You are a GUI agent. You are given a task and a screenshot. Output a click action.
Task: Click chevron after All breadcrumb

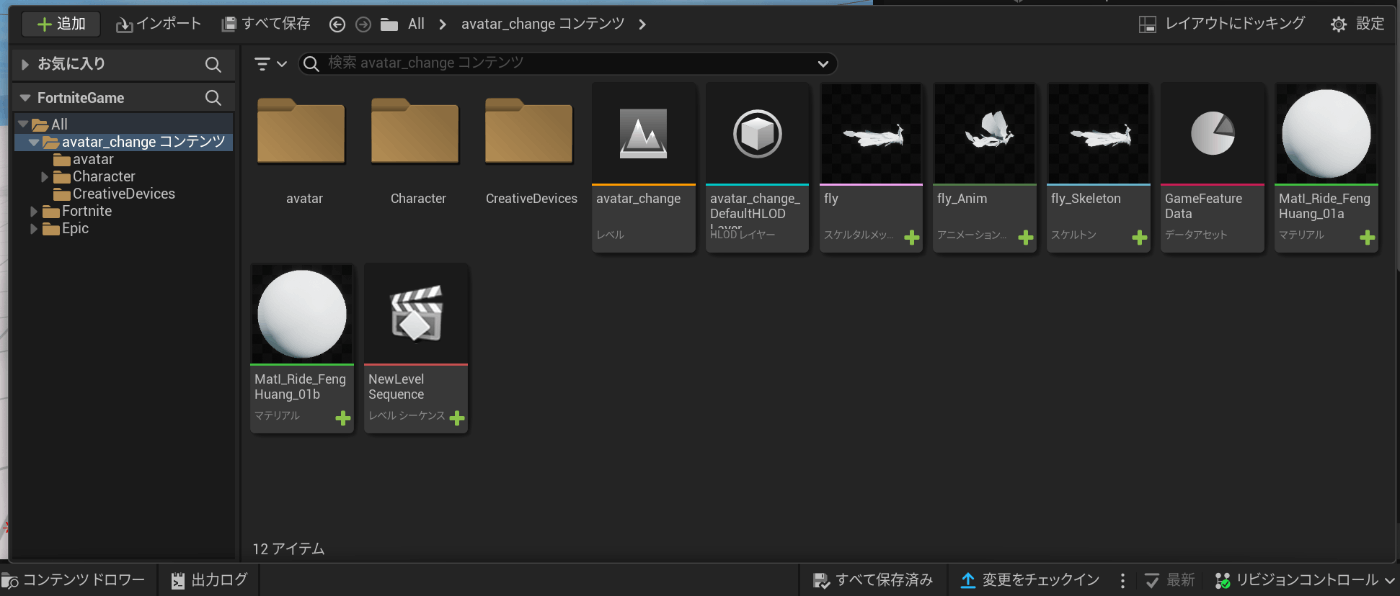point(442,24)
